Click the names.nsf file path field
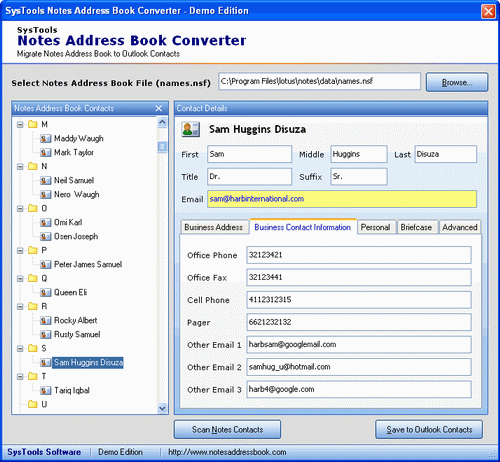 (x=319, y=81)
